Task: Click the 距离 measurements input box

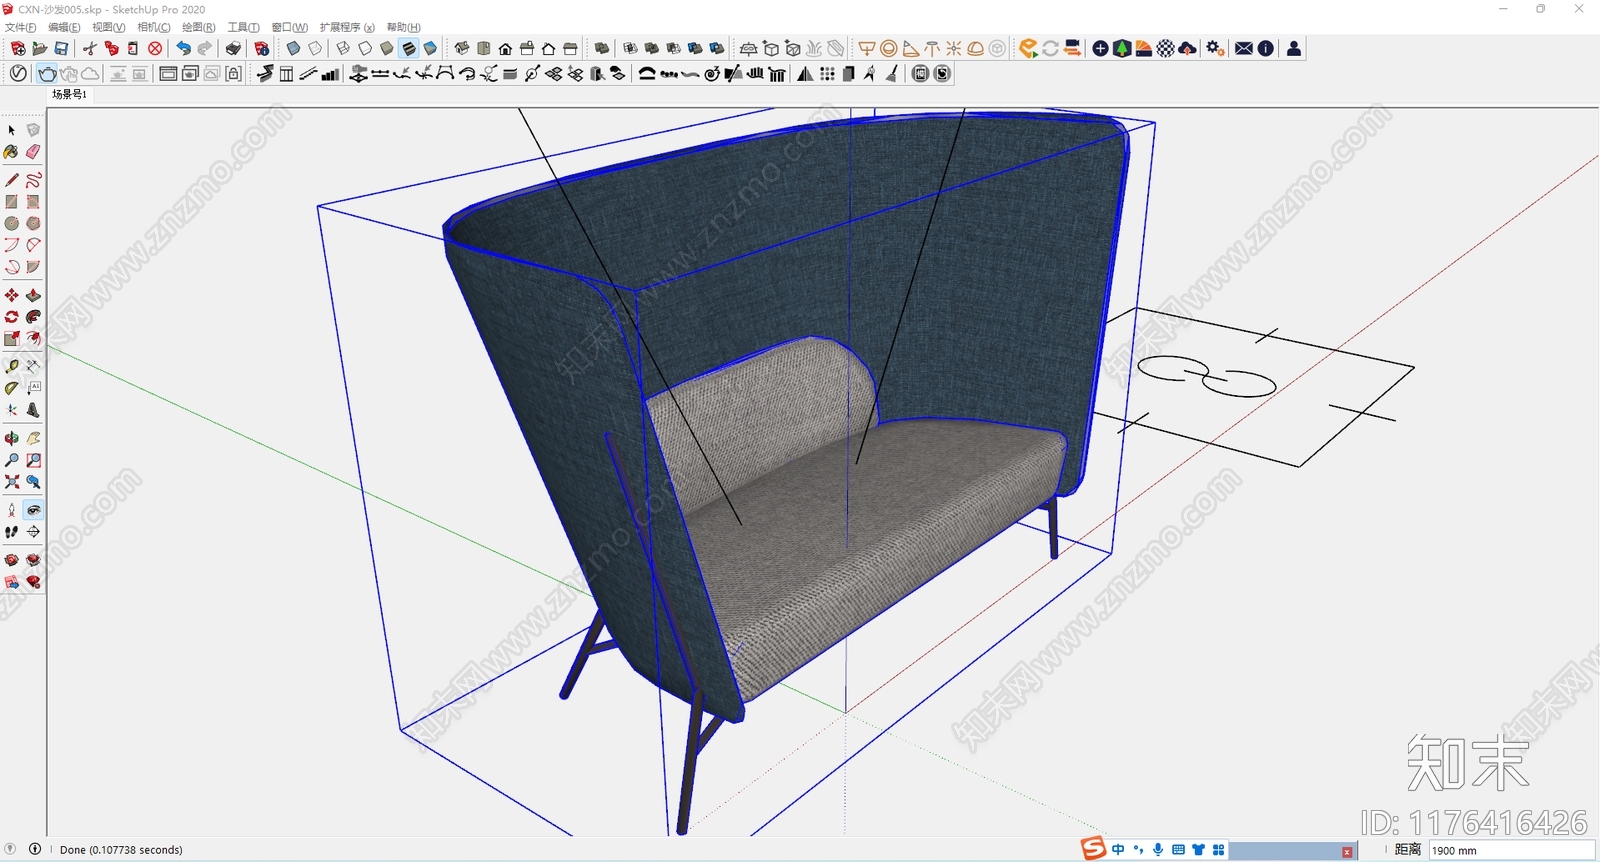Action: point(1511,850)
